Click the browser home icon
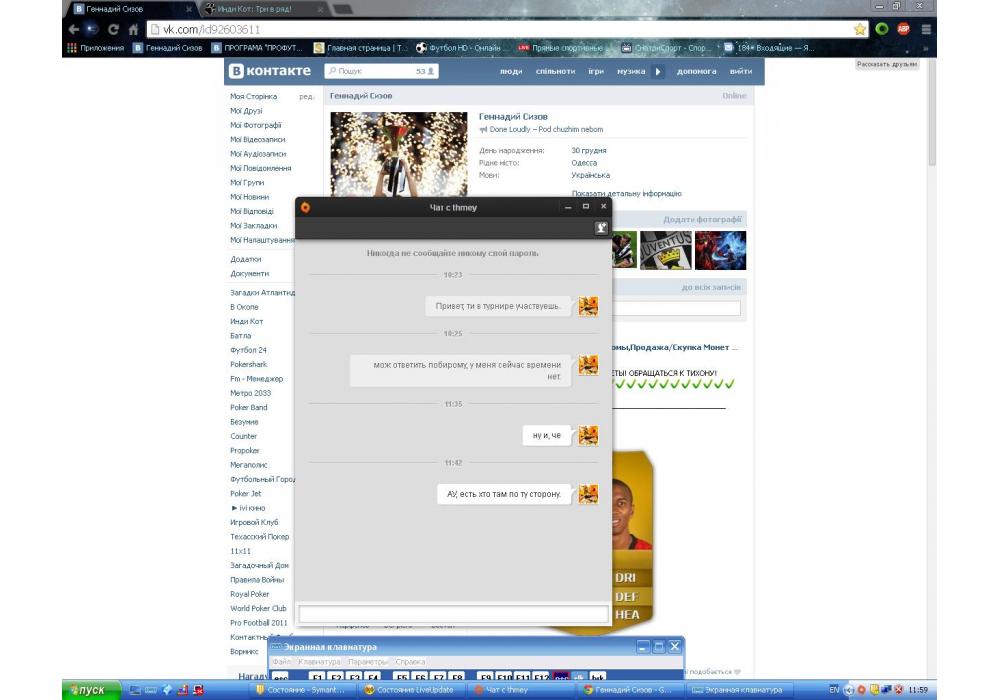This screenshot has height=700, width=1000. [x=133, y=30]
